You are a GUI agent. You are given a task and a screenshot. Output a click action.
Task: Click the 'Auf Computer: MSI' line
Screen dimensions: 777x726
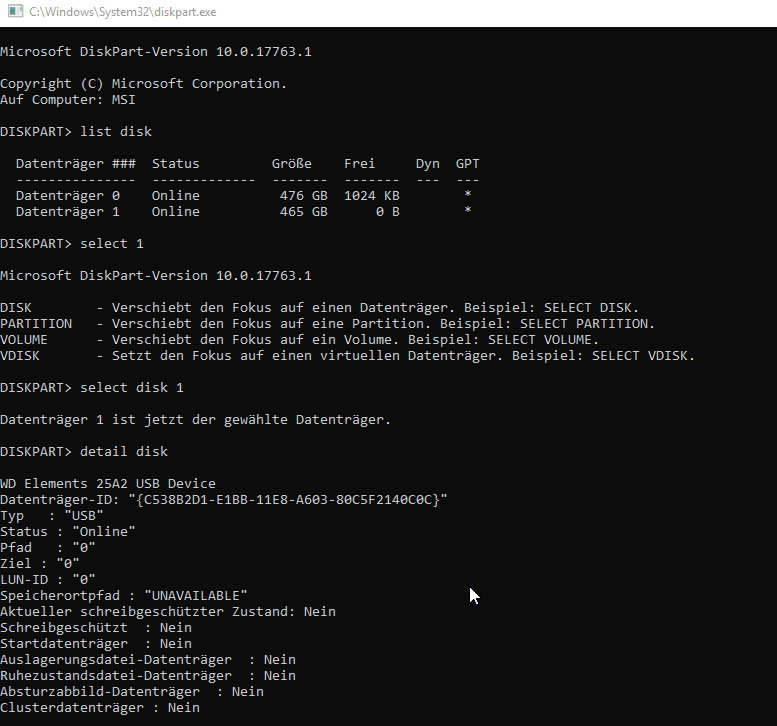tap(67, 99)
